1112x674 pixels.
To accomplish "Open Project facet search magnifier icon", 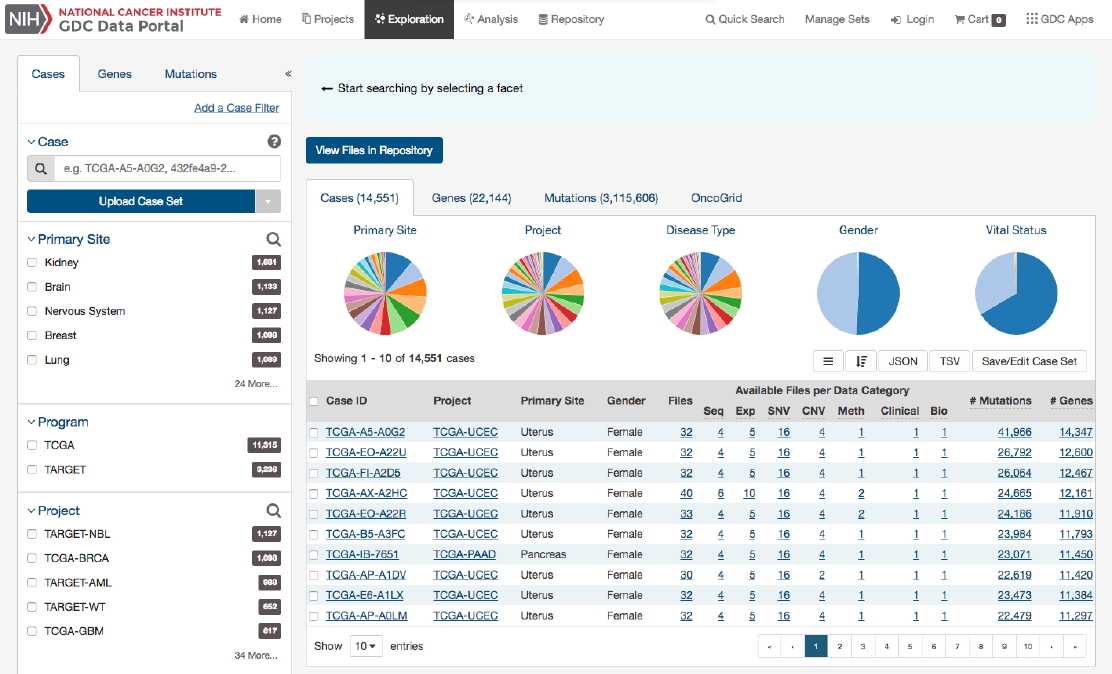I will tap(273, 511).
